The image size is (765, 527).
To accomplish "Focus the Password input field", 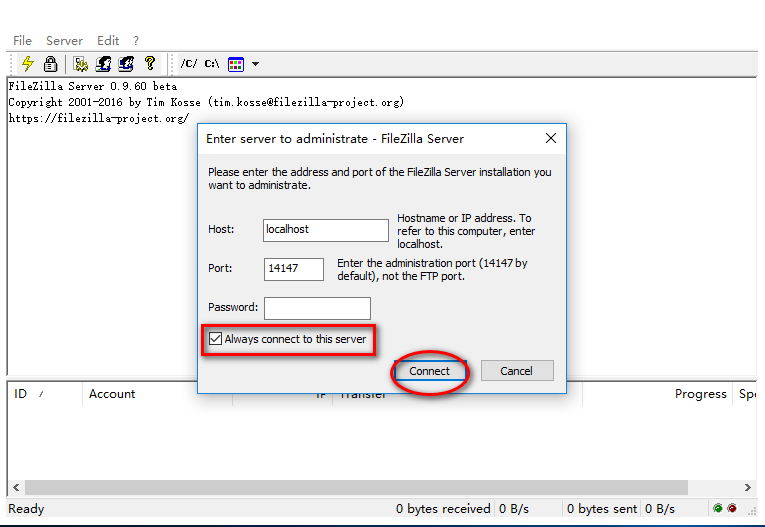I will click(317, 308).
